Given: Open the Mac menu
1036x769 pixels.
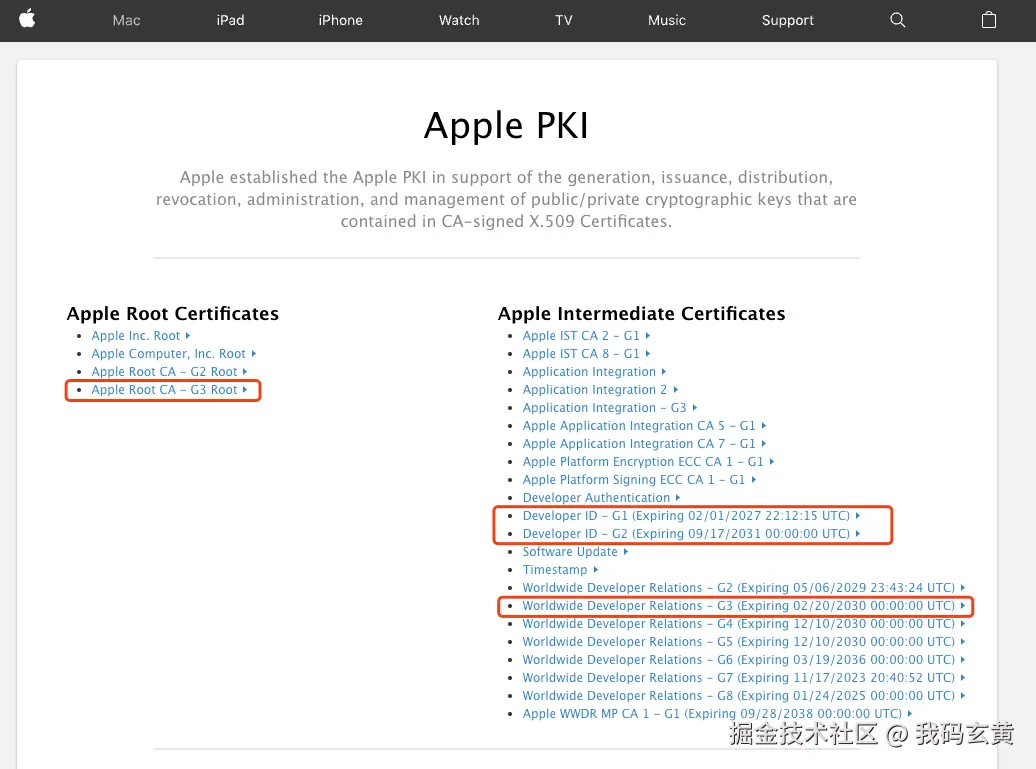Looking at the screenshot, I should [x=126, y=20].
